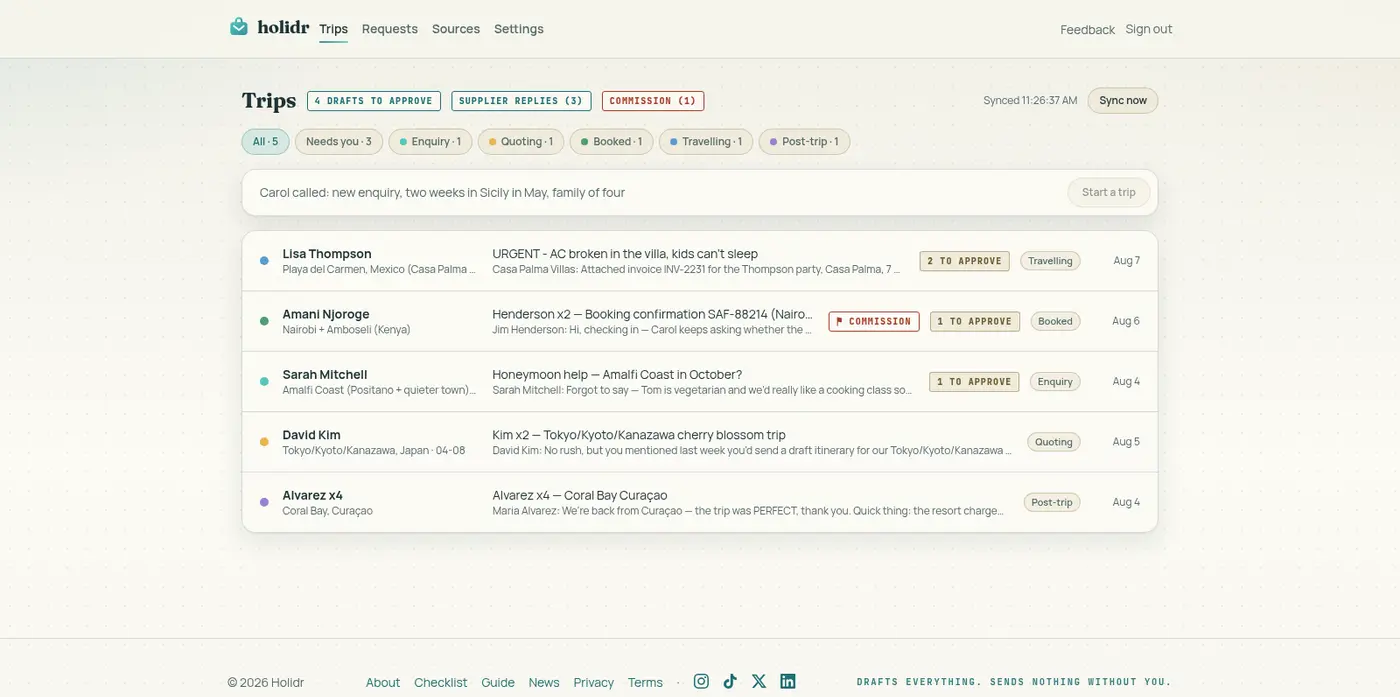The image size is (1400, 697).
Task: Click the Quoting status tag on David Kim row
Action: click(x=1054, y=442)
